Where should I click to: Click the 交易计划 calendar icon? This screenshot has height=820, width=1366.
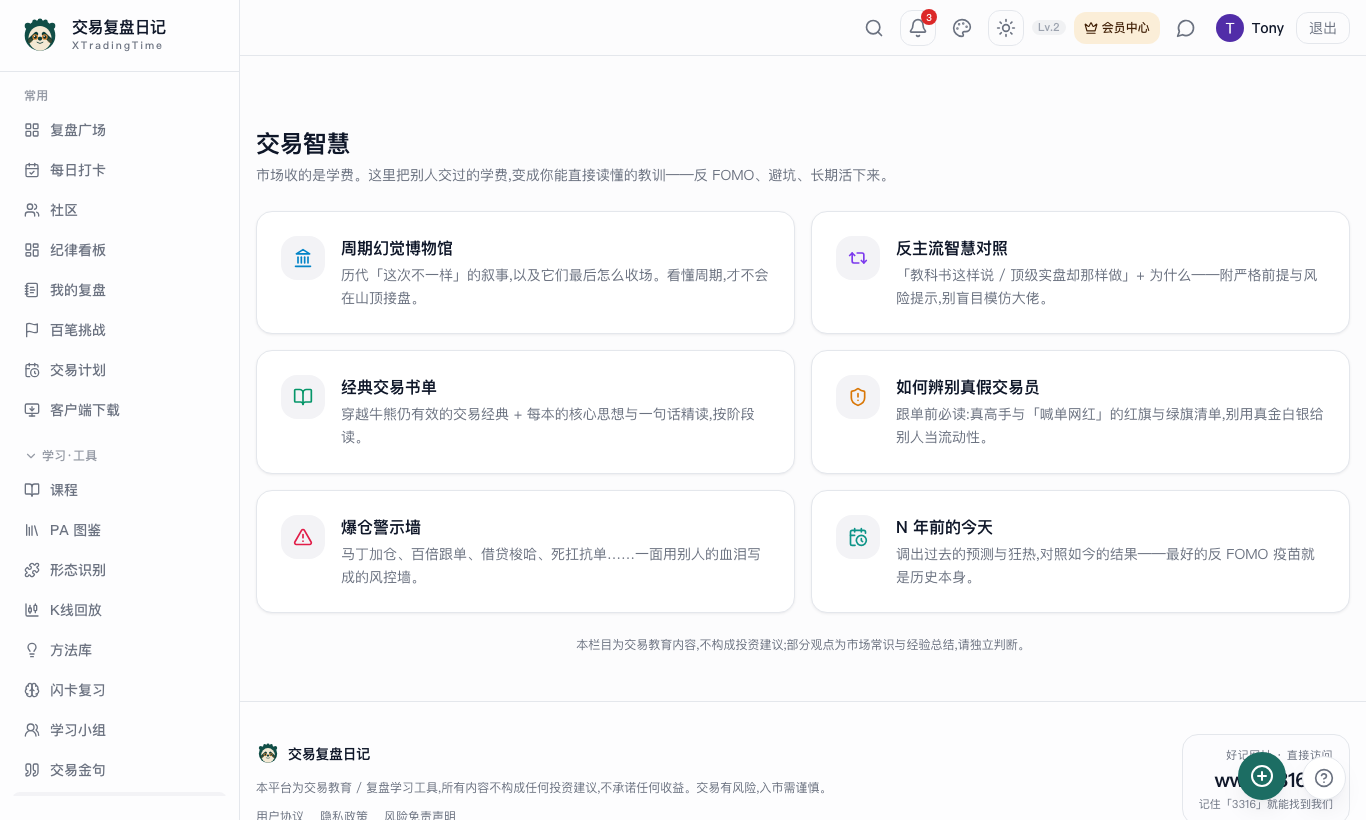[x=32, y=370]
